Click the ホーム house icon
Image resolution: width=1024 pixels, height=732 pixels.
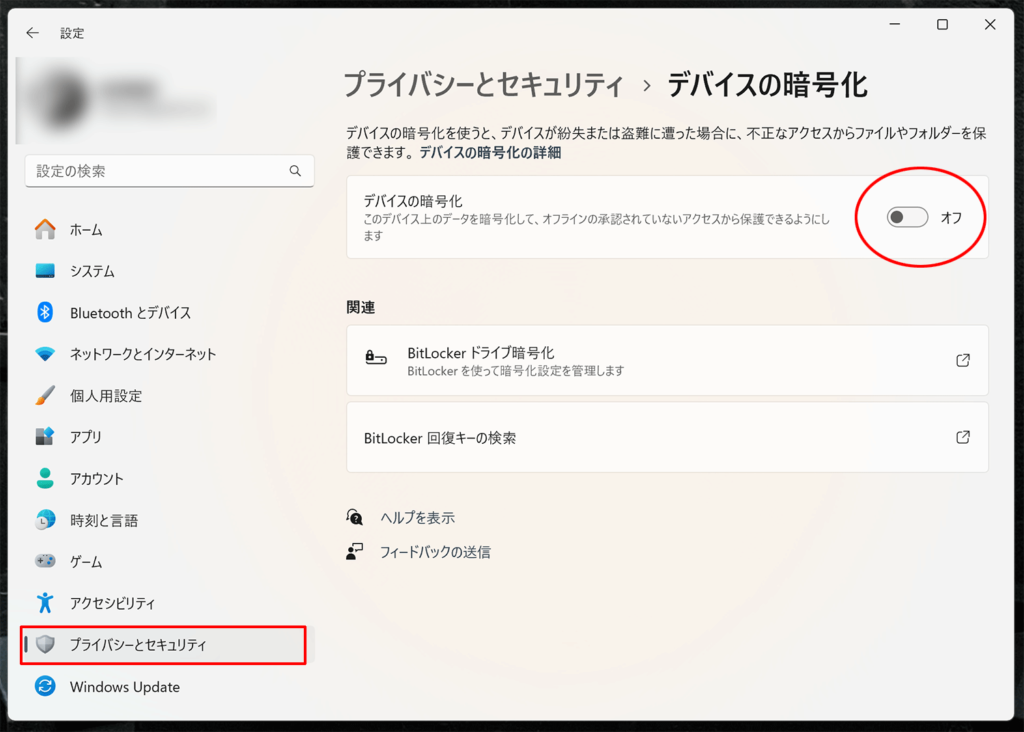click(x=45, y=230)
